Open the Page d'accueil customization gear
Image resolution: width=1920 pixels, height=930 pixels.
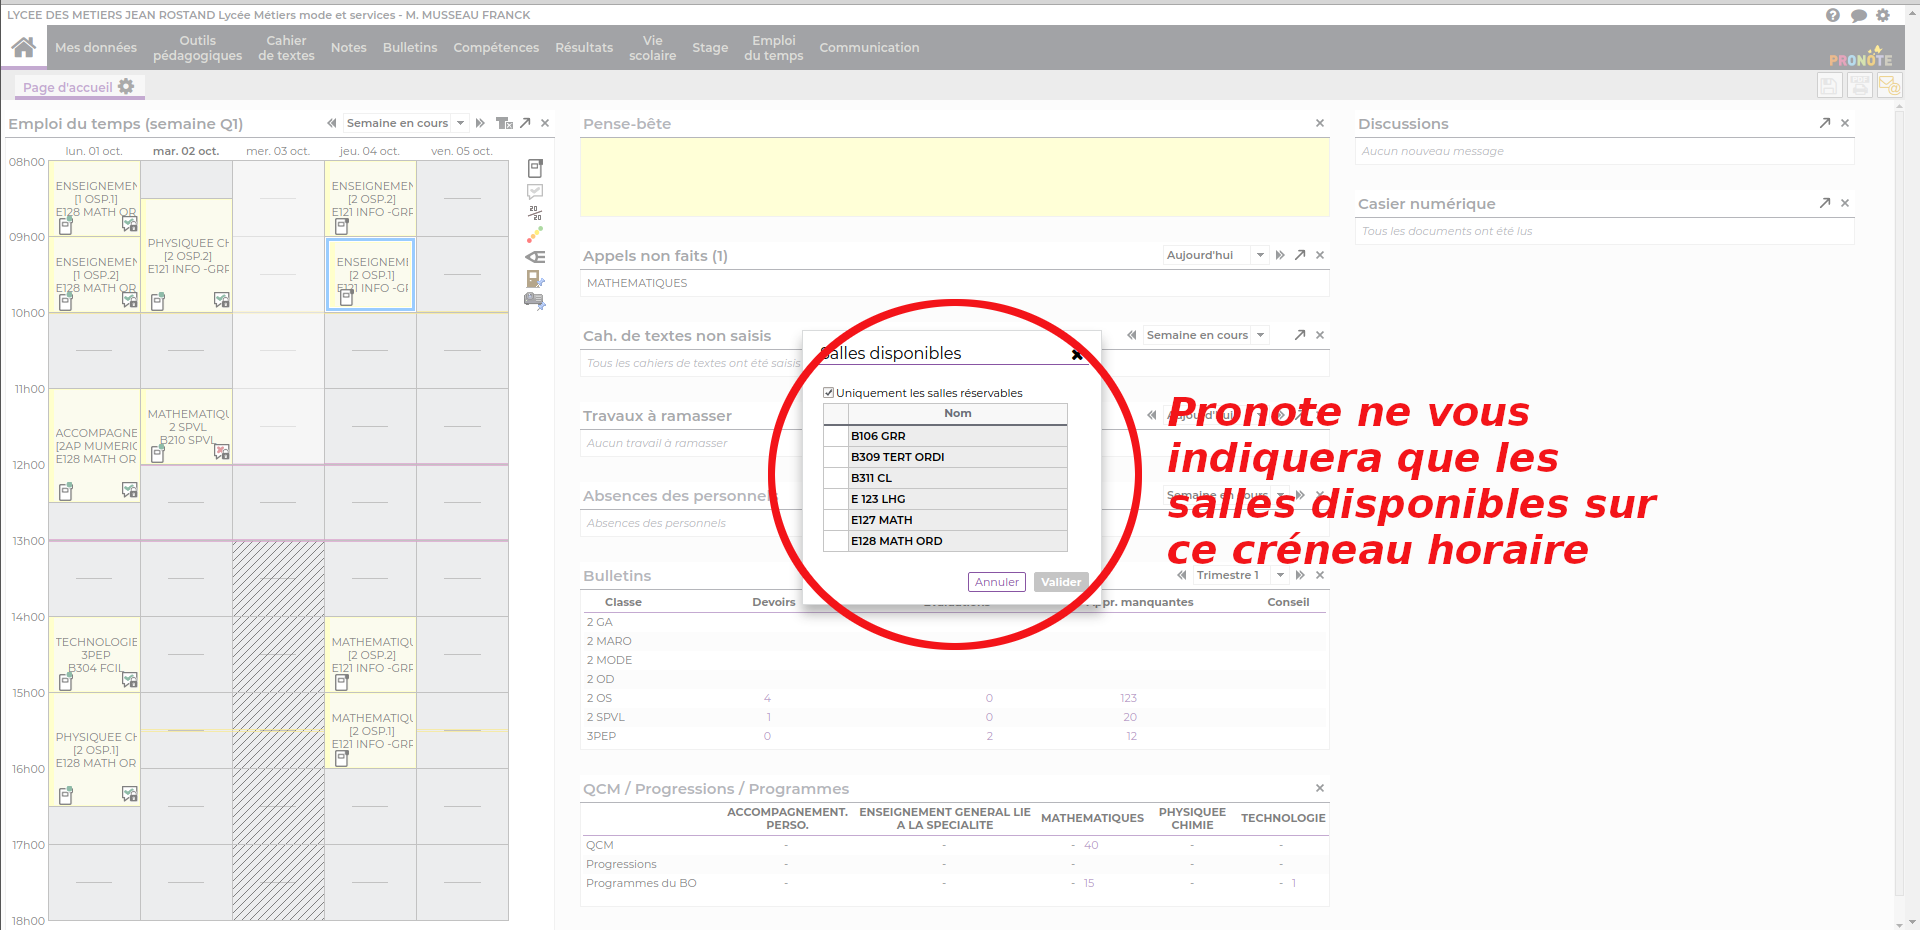126,87
